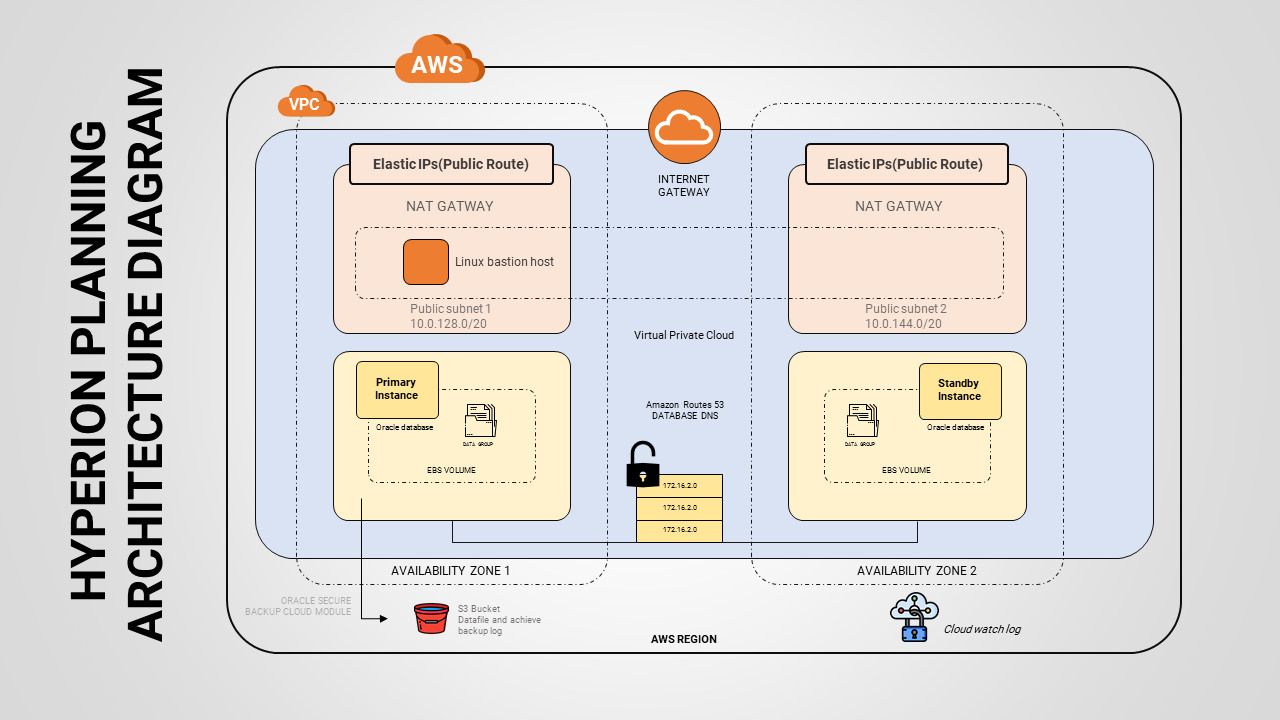Image resolution: width=1280 pixels, height=720 pixels.
Task: Click the ORACLE SECURE BACKUP CLOUD MODULE text
Action: [x=298, y=606]
